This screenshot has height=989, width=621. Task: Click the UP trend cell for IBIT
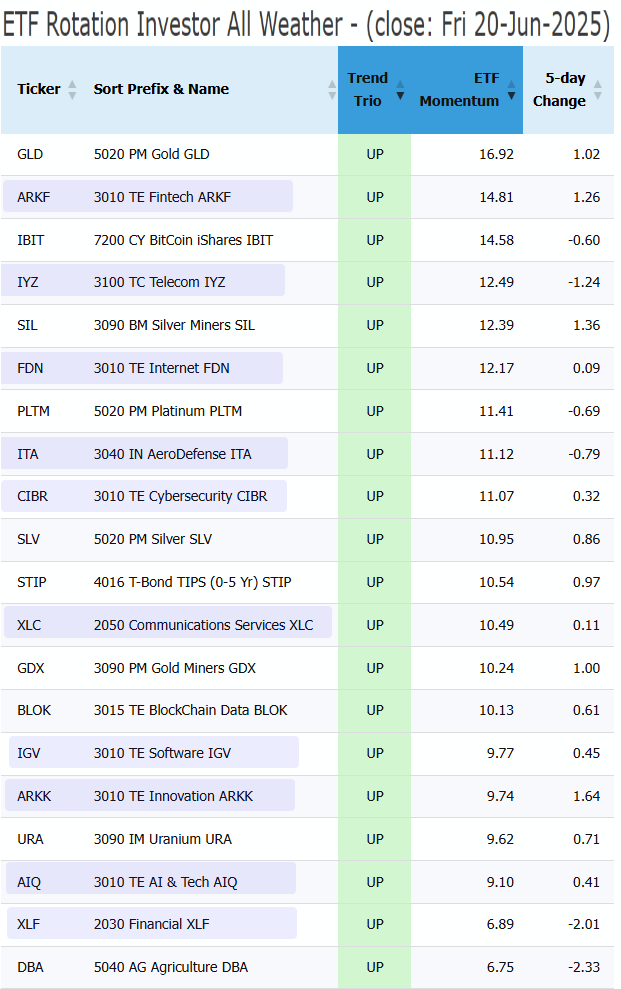(x=374, y=240)
